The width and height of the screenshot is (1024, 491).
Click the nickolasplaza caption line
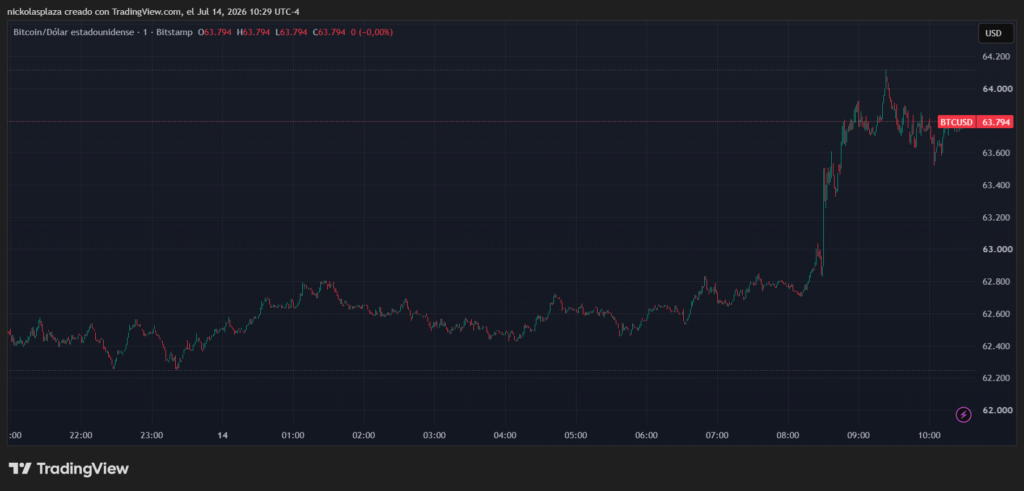point(154,12)
